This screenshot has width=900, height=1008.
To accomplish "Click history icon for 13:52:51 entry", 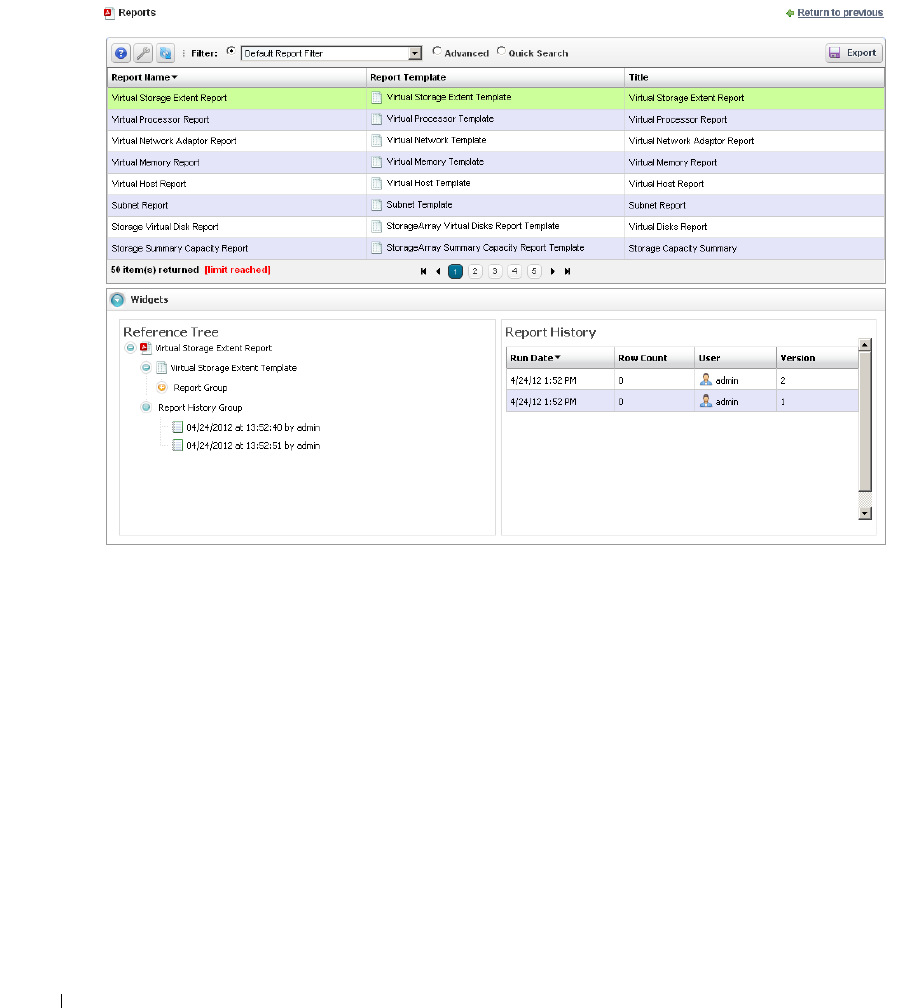I will [x=177, y=445].
